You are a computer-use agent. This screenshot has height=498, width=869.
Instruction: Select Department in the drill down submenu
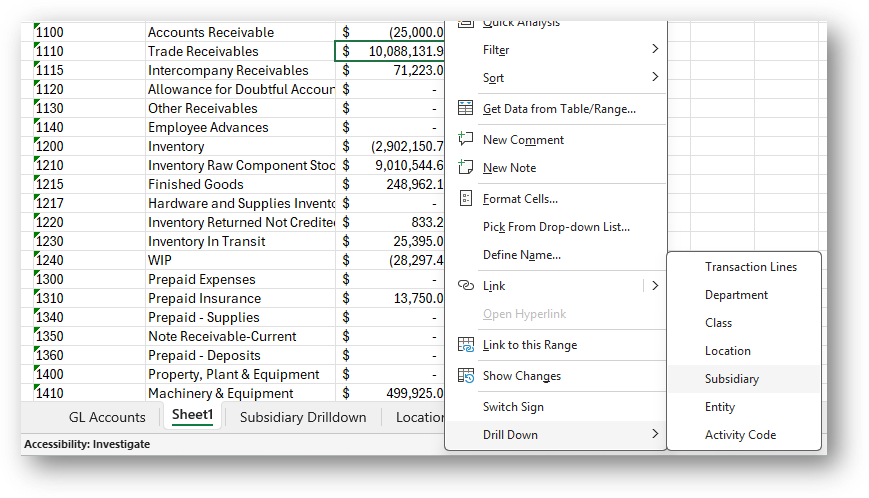[x=736, y=295]
